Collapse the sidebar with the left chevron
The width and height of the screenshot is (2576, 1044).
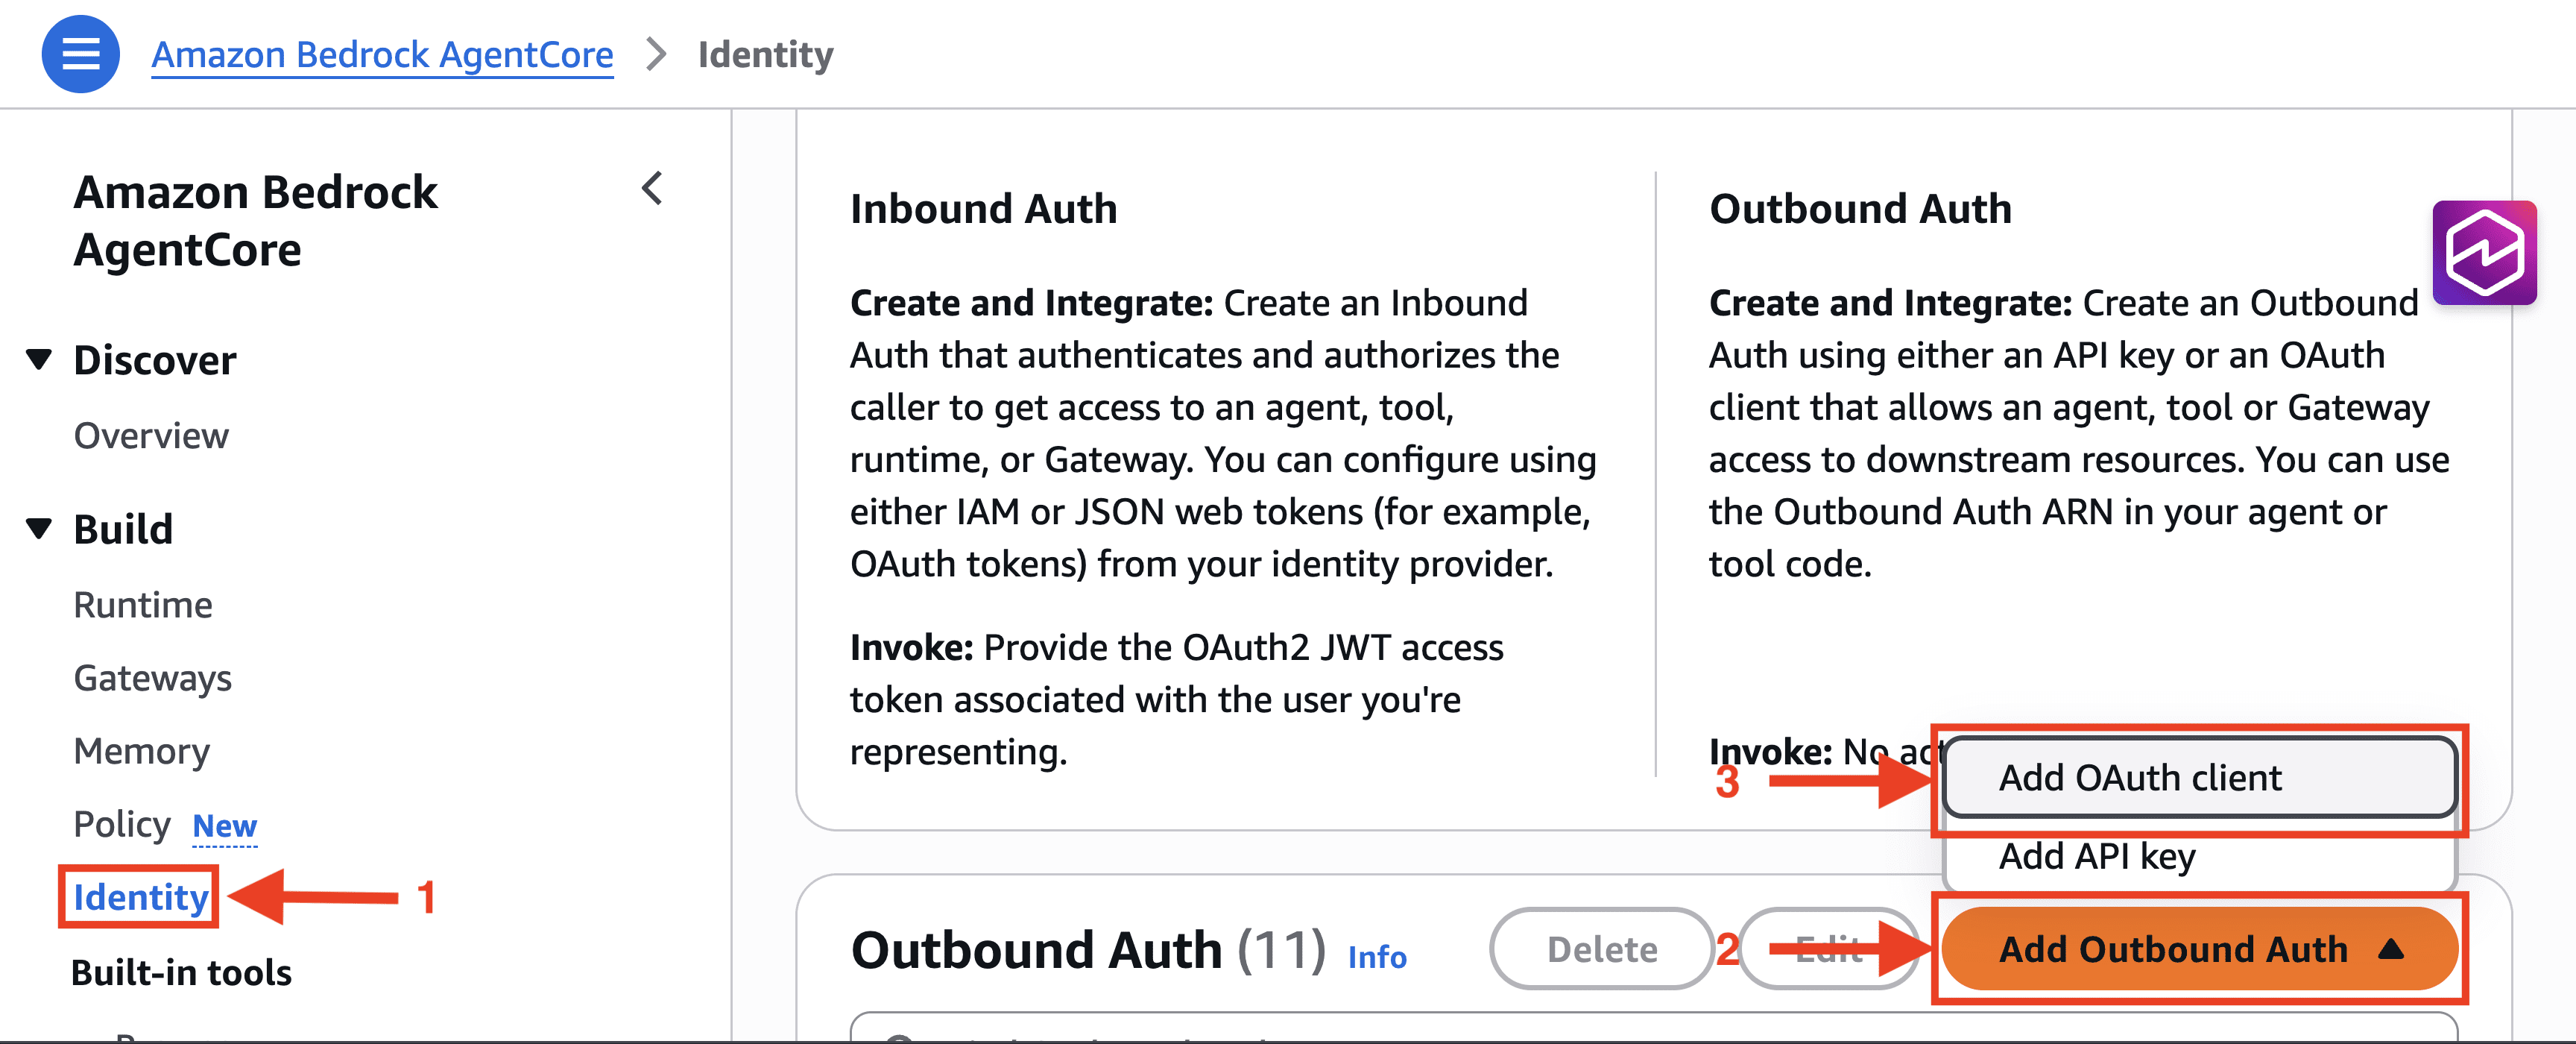click(652, 188)
